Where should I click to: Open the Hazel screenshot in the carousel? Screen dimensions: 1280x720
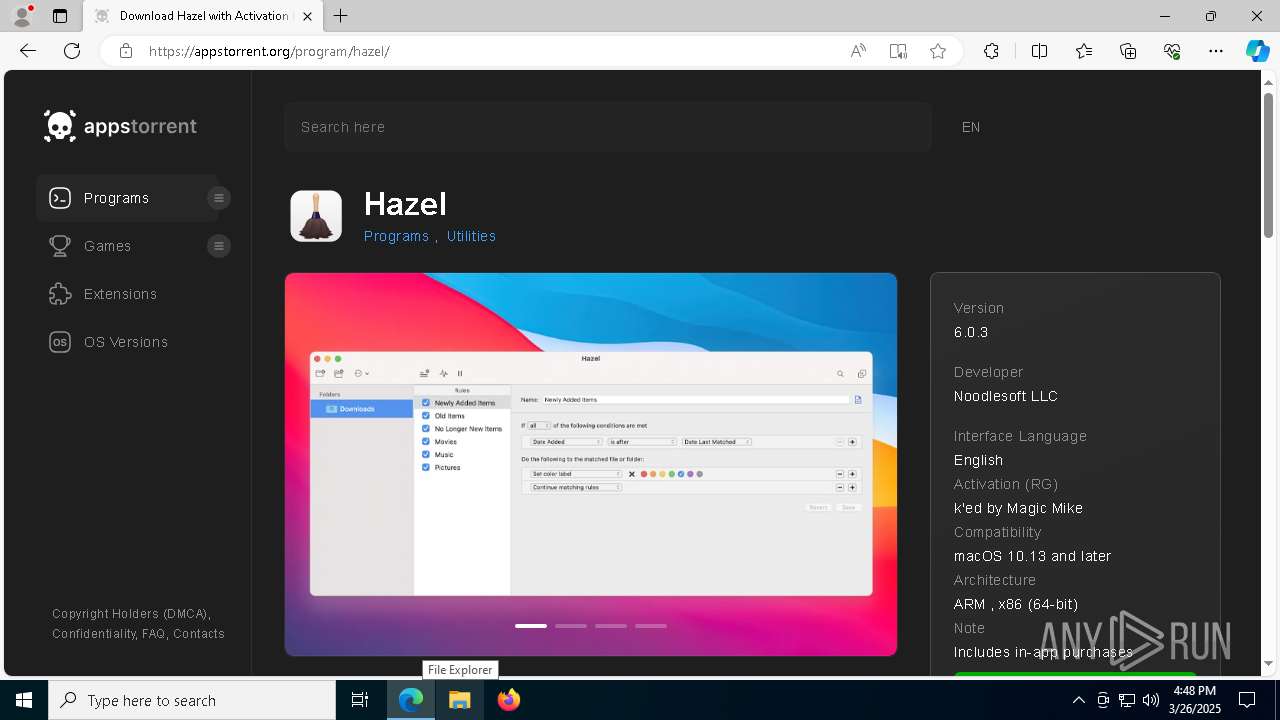point(591,464)
